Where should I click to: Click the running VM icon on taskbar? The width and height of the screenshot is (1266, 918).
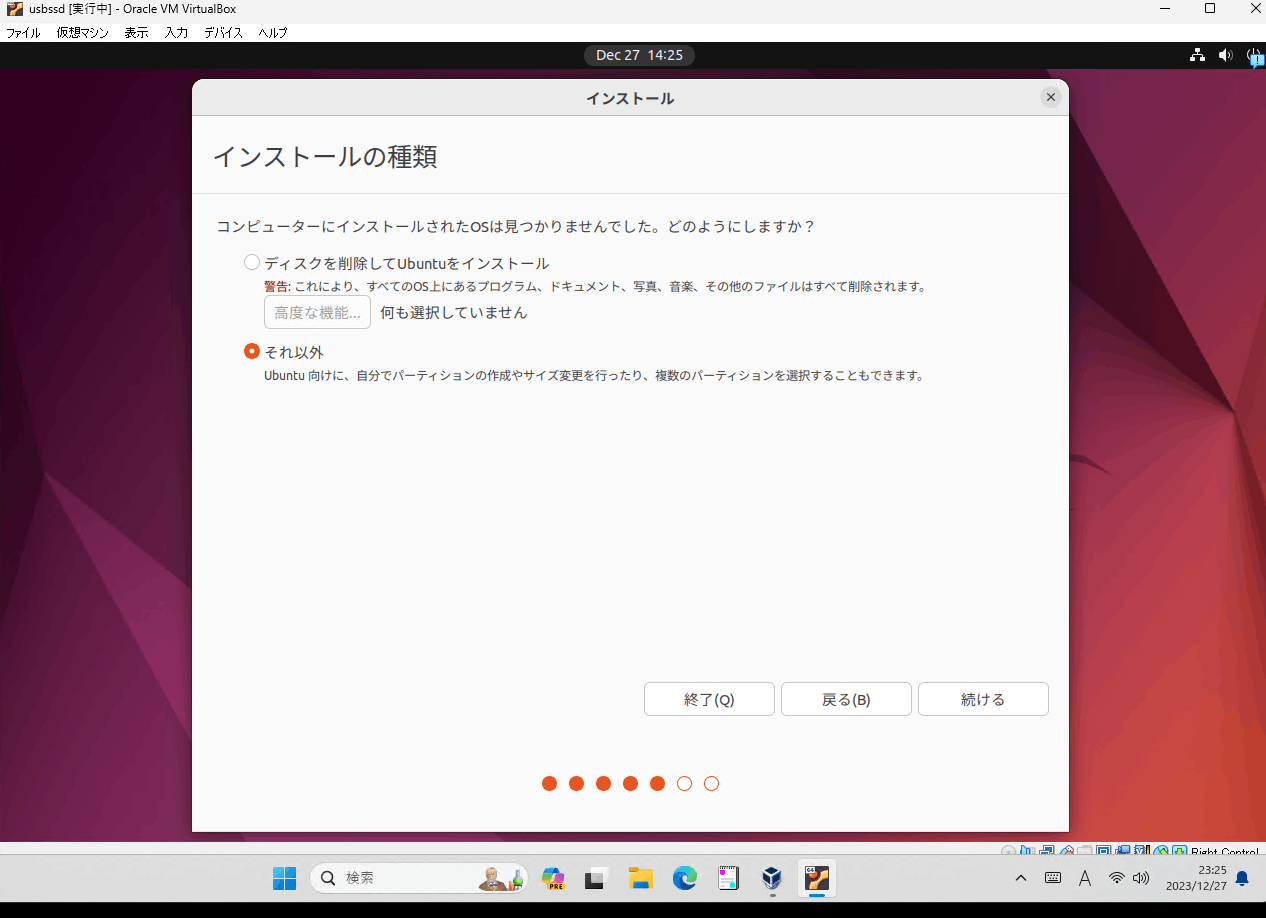[x=817, y=878]
